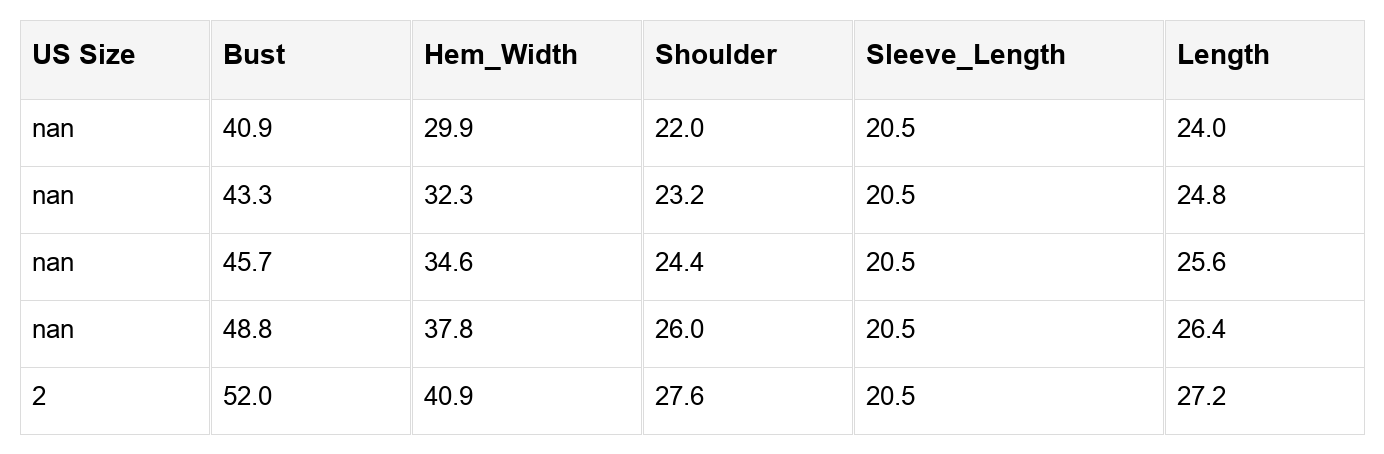The width and height of the screenshot is (1384, 454).
Task: Select the Hem_Width cell 37.8
Action: (448, 330)
